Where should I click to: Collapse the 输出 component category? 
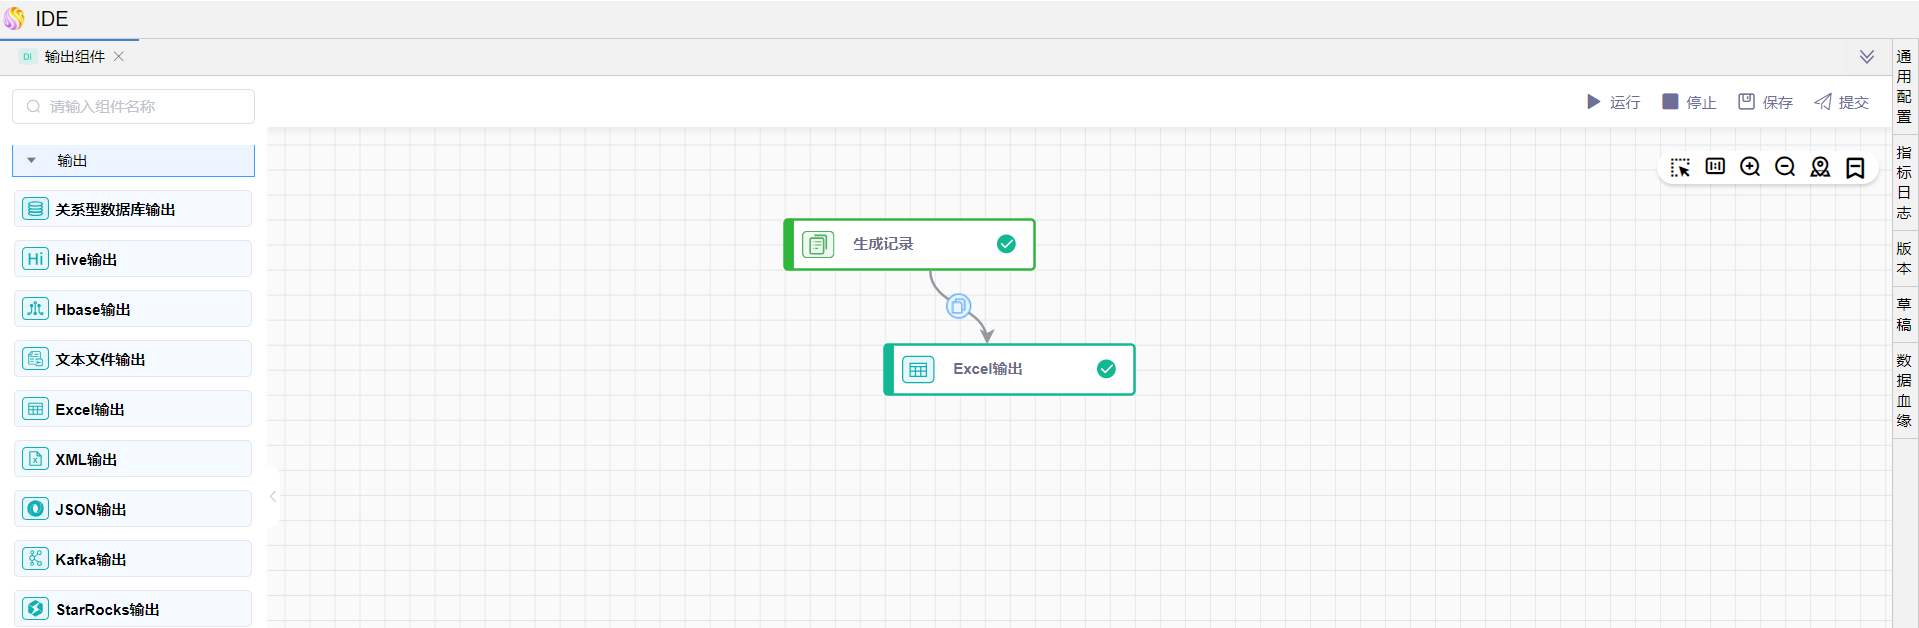(x=31, y=160)
